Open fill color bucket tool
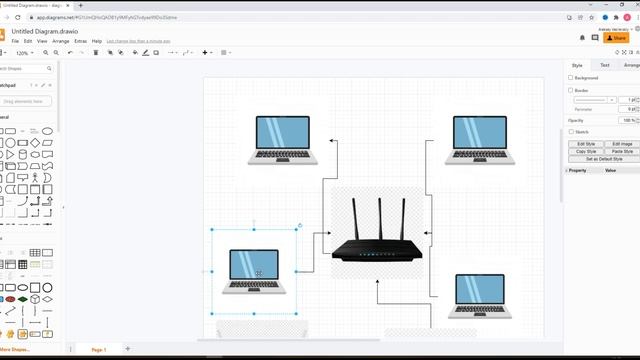 tap(135, 53)
